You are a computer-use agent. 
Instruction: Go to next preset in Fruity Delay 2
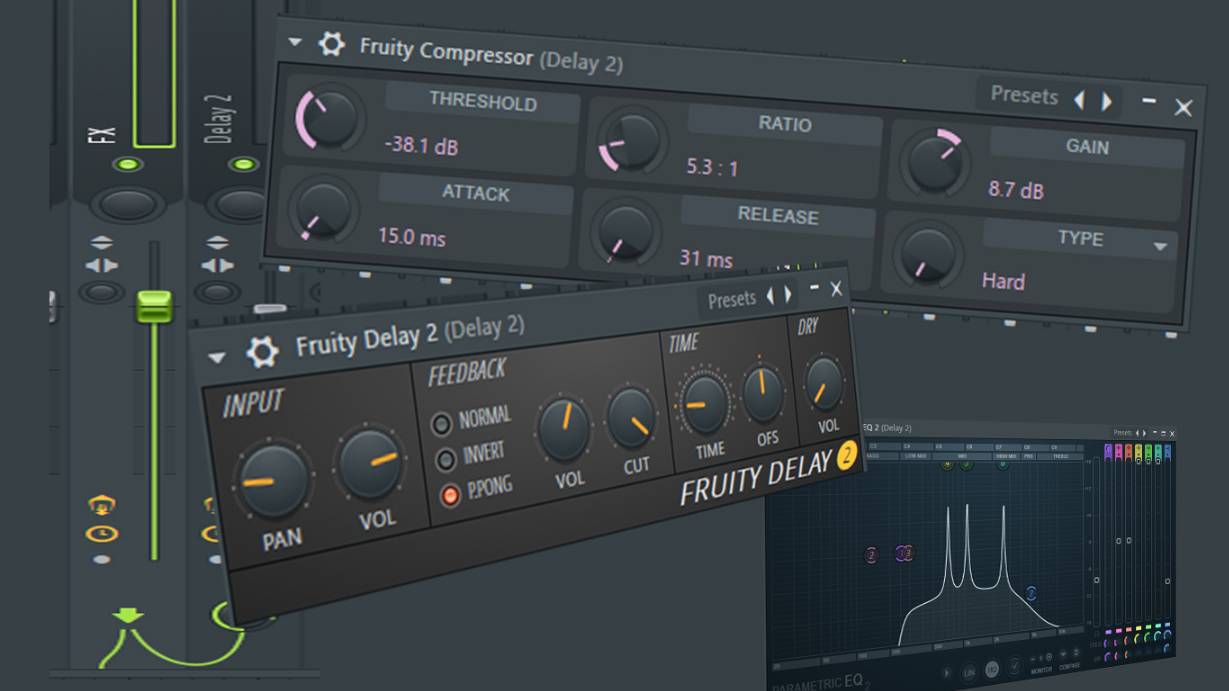[789, 295]
